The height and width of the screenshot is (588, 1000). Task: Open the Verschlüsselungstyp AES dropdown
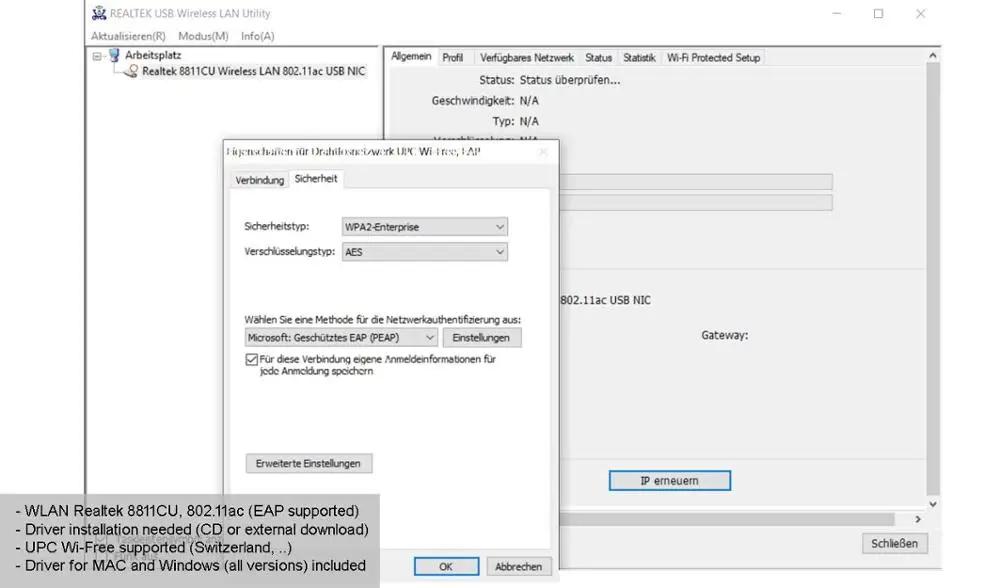click(x=425, y=252)
